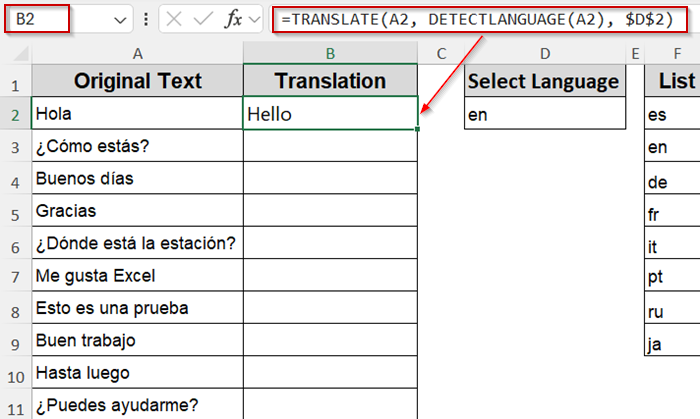The image size is (700, 419).
Task: Click the three-dot handle beside Name Box
Action: point(146,19)
